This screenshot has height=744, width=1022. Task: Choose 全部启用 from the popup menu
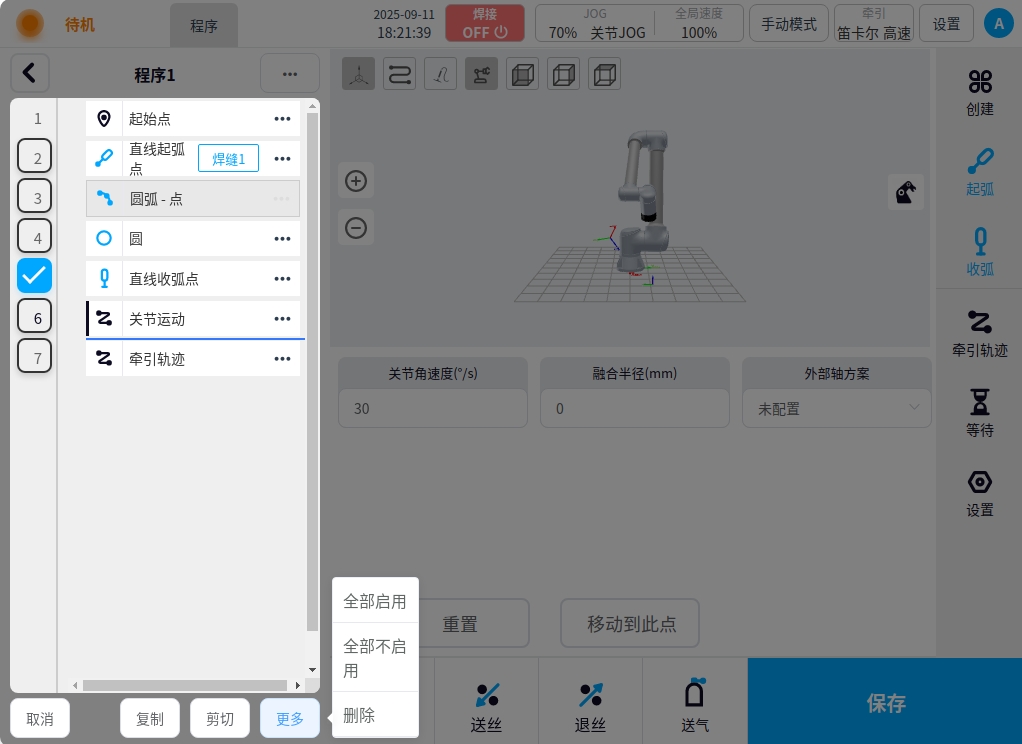[x=375, y=601]
